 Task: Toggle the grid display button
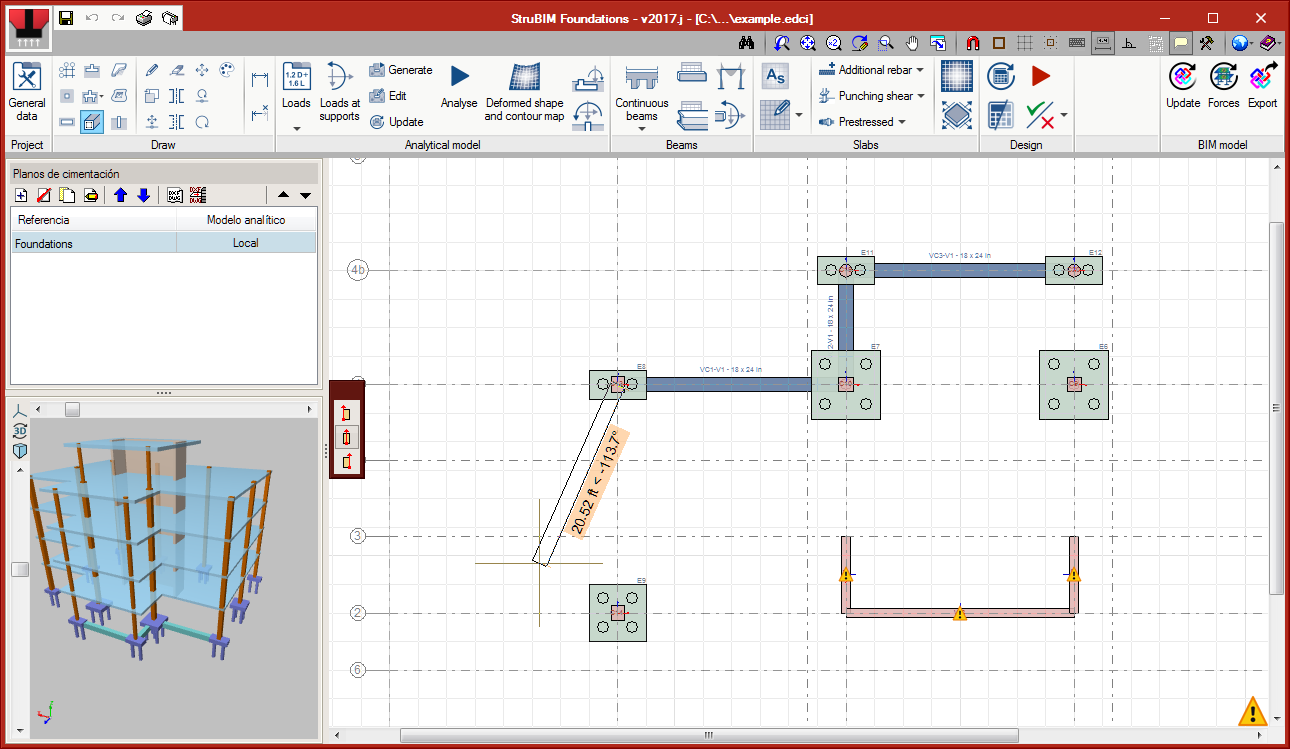(1024, 43)
